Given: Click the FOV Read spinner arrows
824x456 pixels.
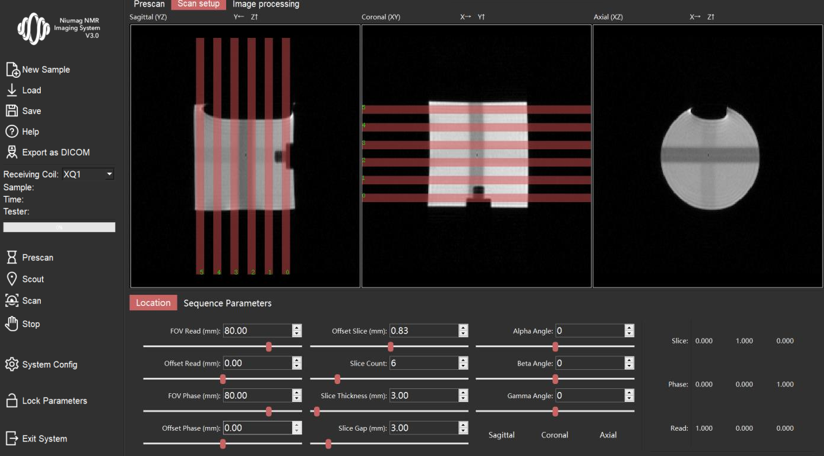Looking at the screenshot, I should click(x=297, y=331).
